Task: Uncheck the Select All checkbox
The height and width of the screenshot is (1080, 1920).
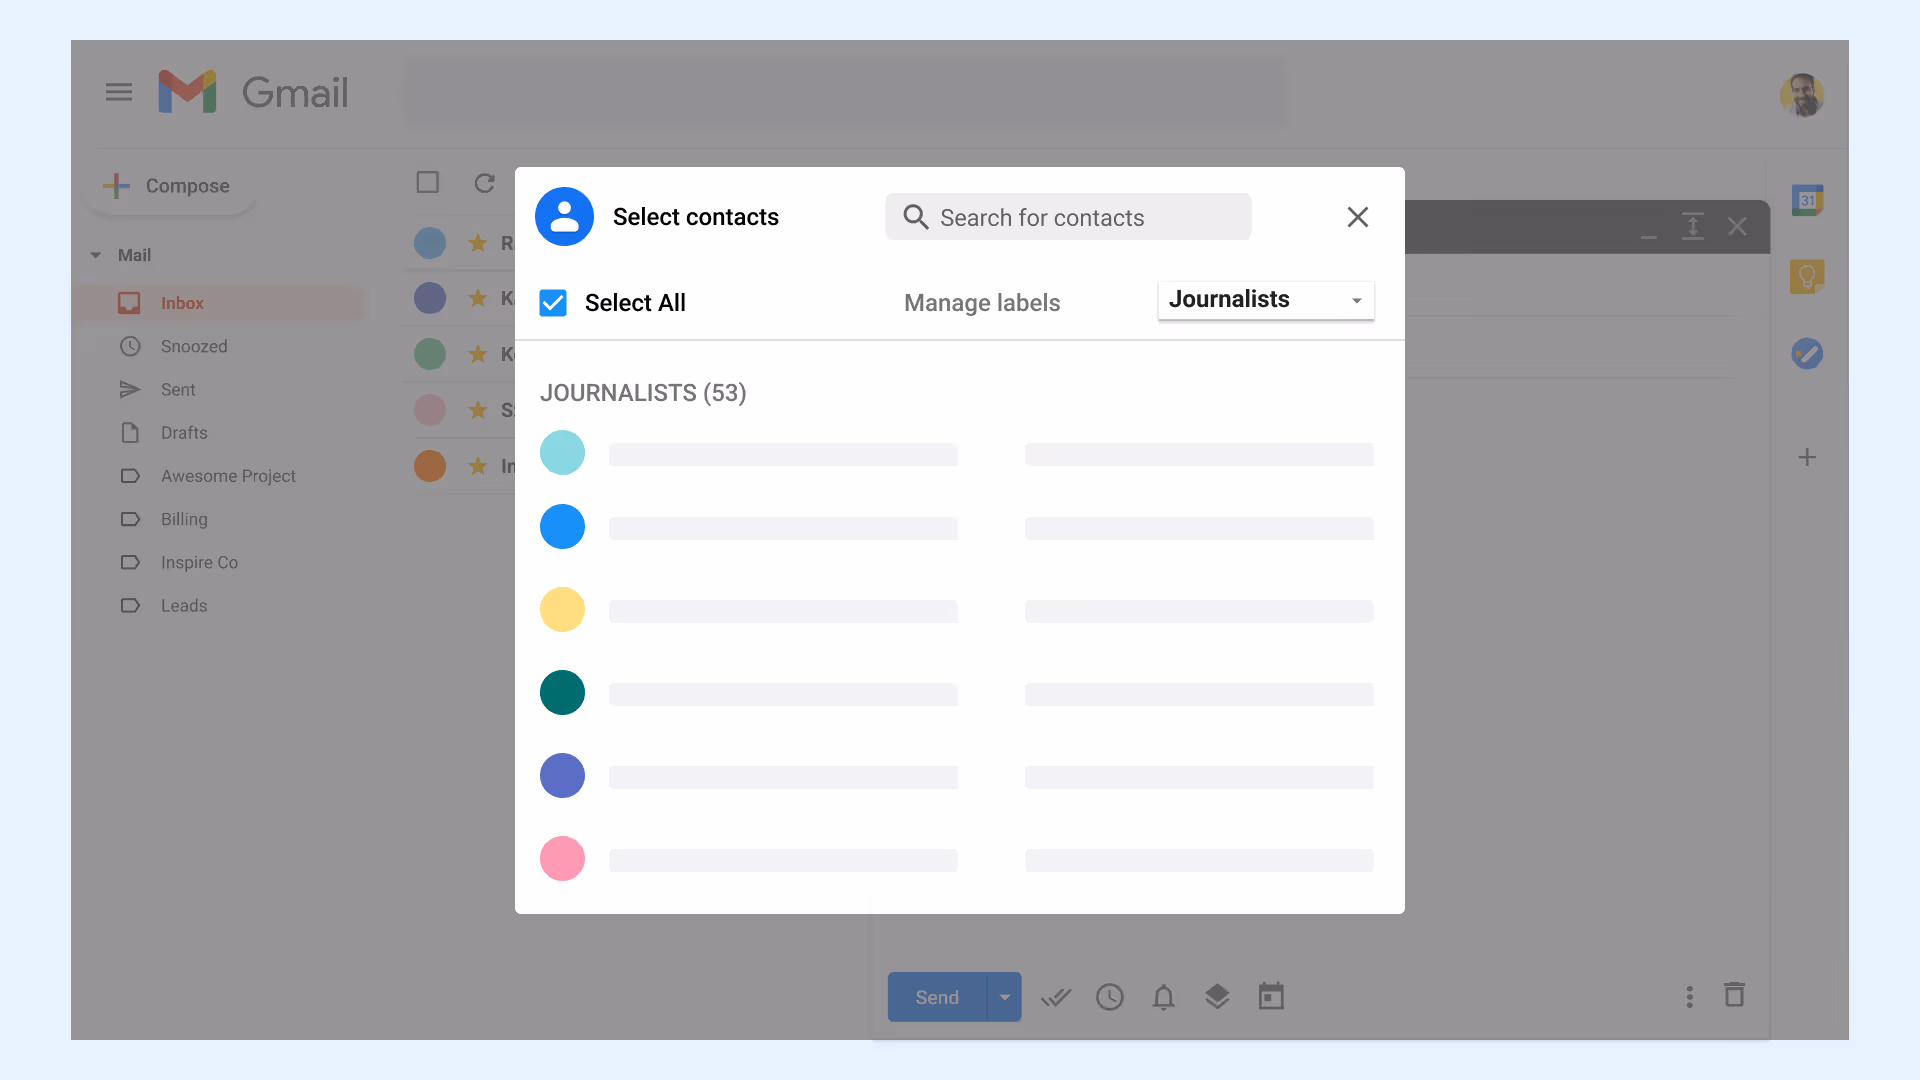Action: (x=553, y=303)
